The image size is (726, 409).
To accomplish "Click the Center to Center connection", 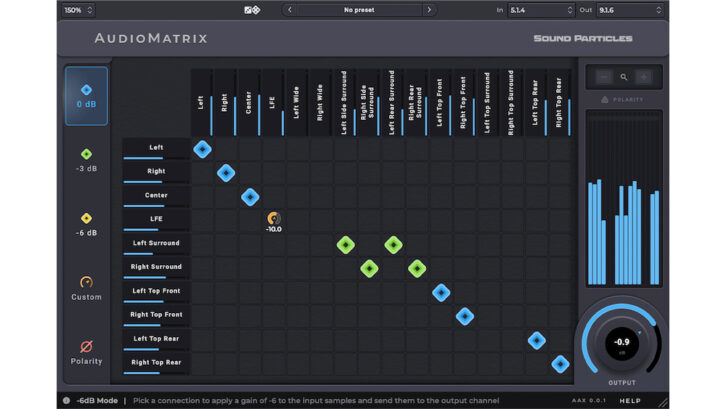I will click(250, 197).
